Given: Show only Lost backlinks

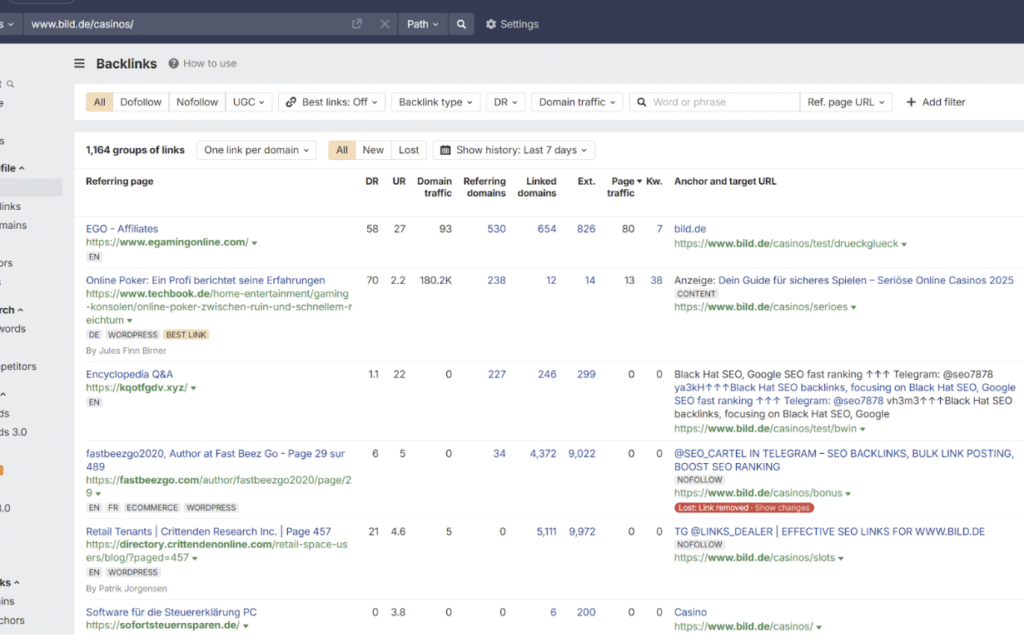Looking at the screenshot, I should pyautogui.click(x=409, y=150).
